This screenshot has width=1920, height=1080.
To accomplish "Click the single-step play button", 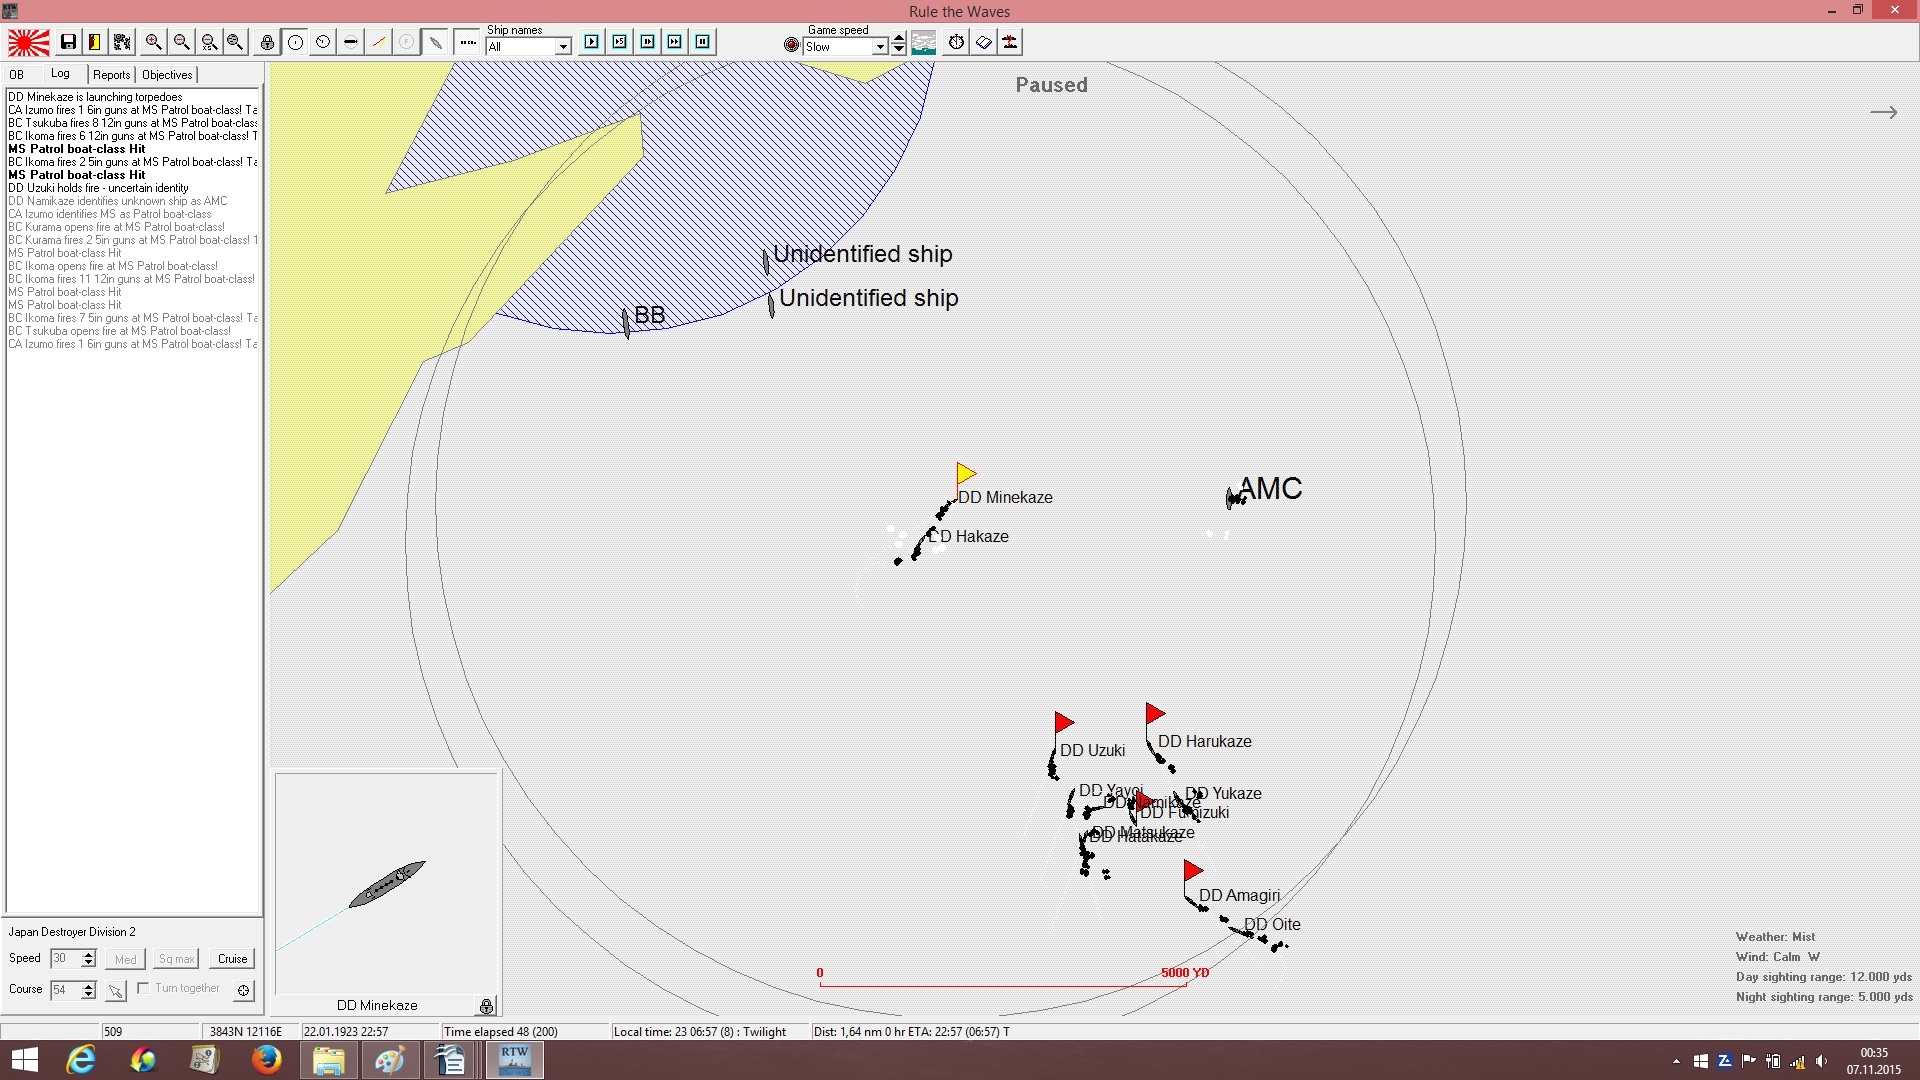I will click(592, 42).
